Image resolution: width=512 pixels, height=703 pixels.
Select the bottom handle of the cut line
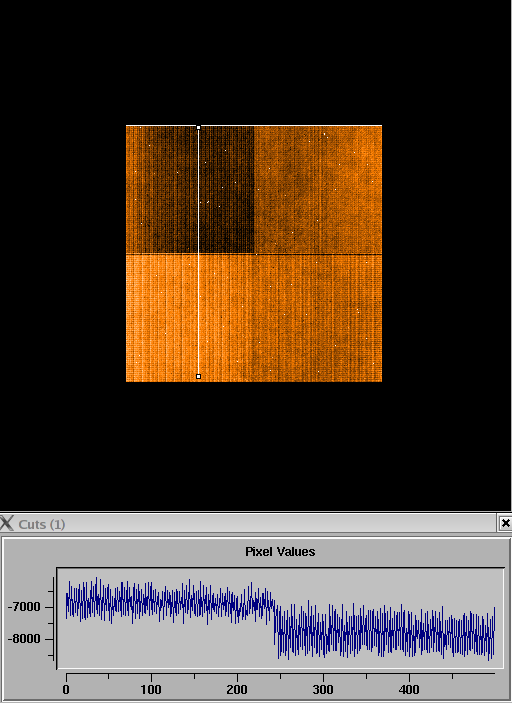199,377
